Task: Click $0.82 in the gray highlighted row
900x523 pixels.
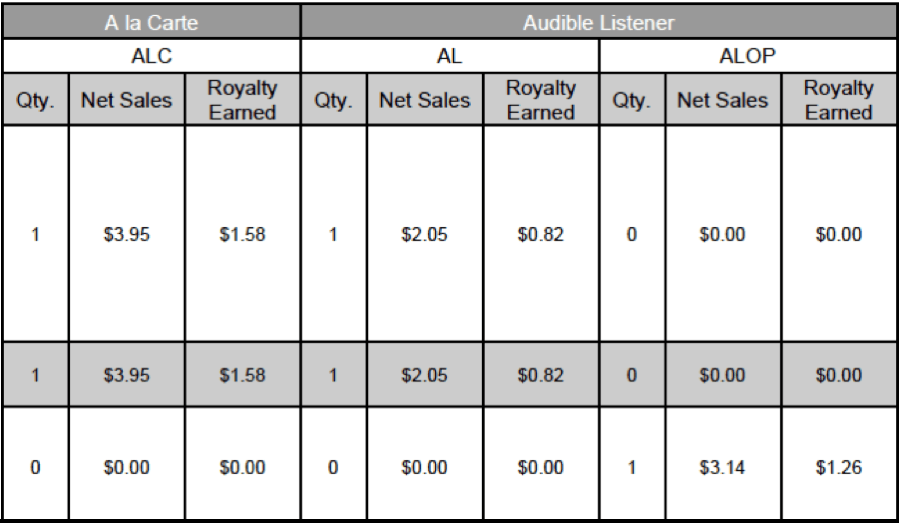Action: [540, 375]
